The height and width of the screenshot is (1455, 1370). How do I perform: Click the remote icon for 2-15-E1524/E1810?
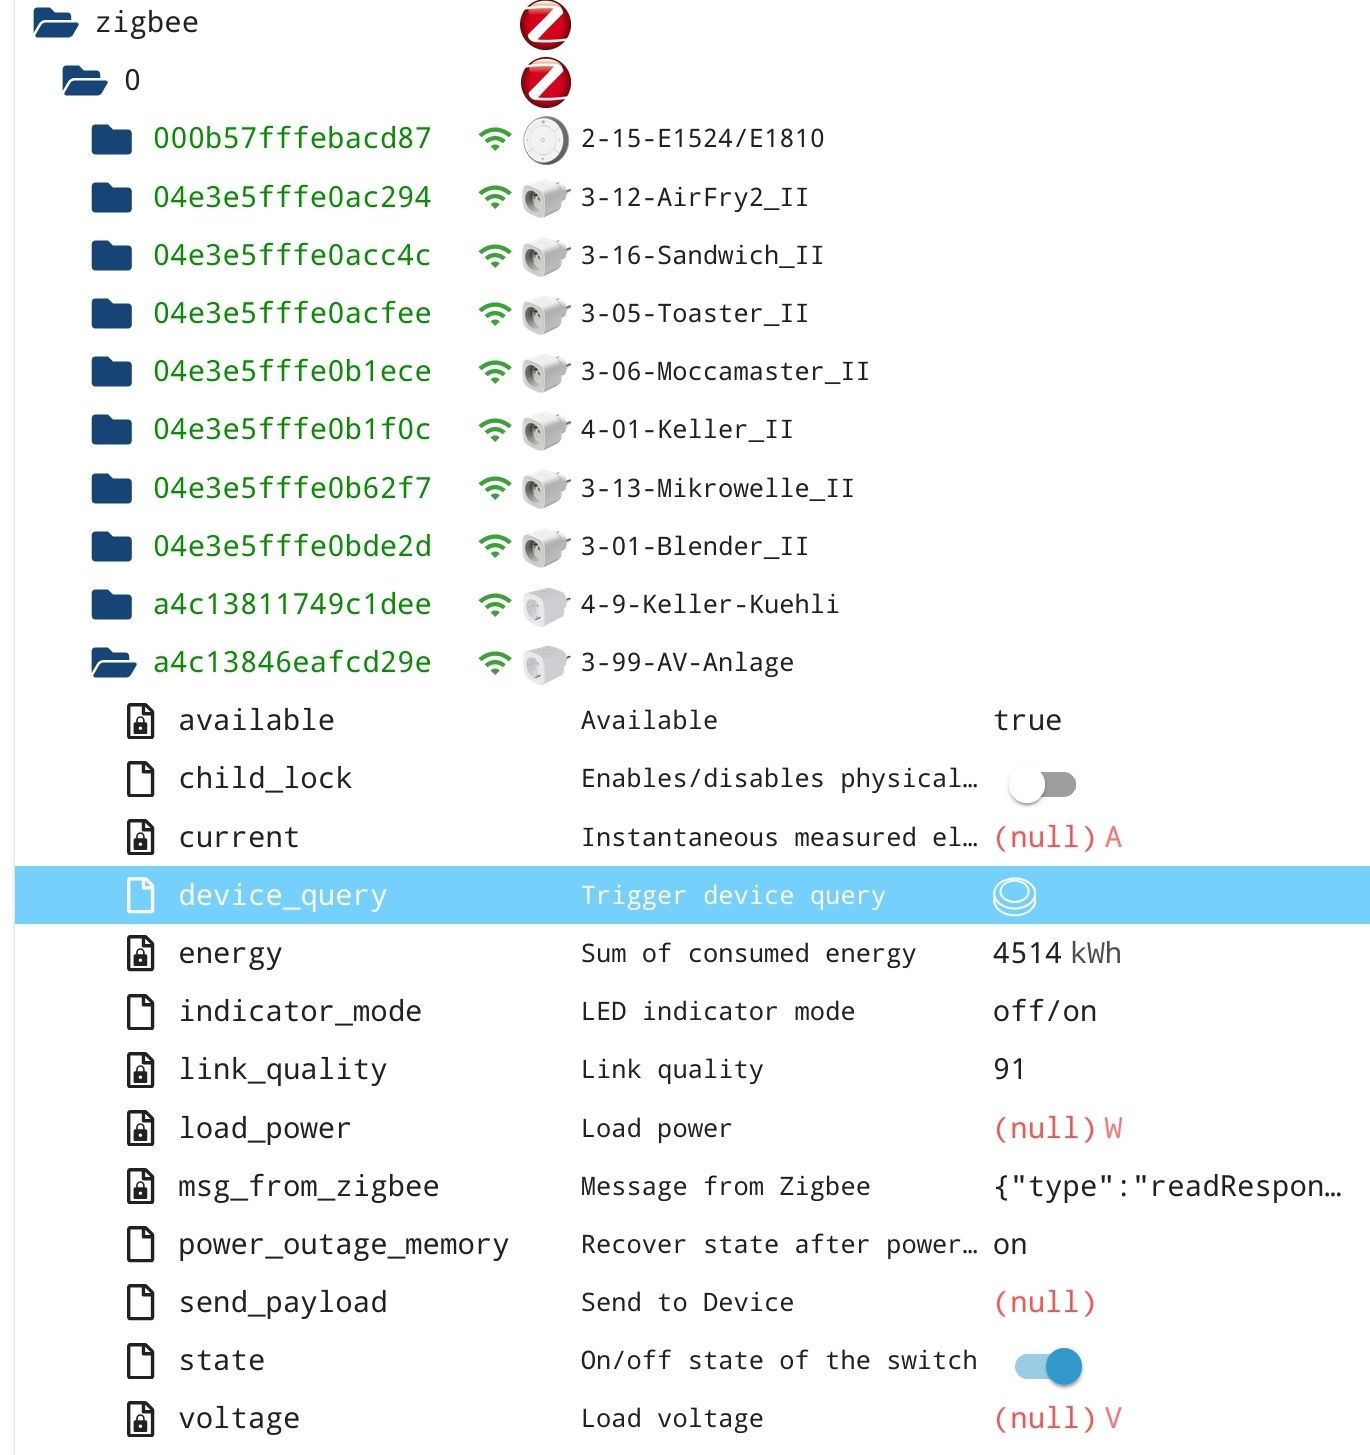546,140
